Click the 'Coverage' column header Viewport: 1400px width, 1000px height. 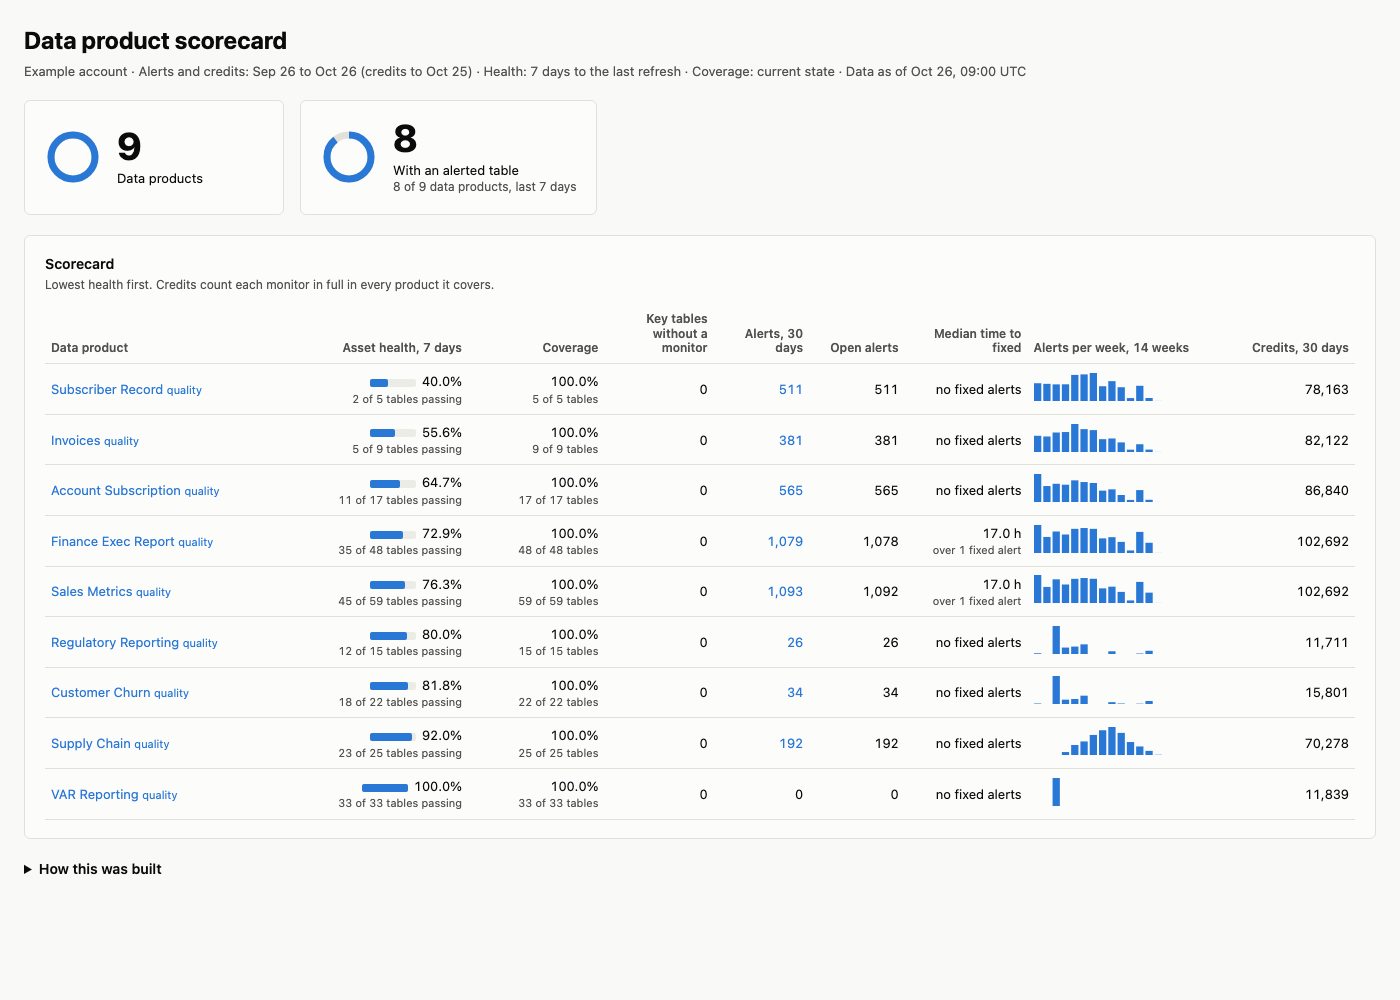pyautogui.click(x=570, y=348)
